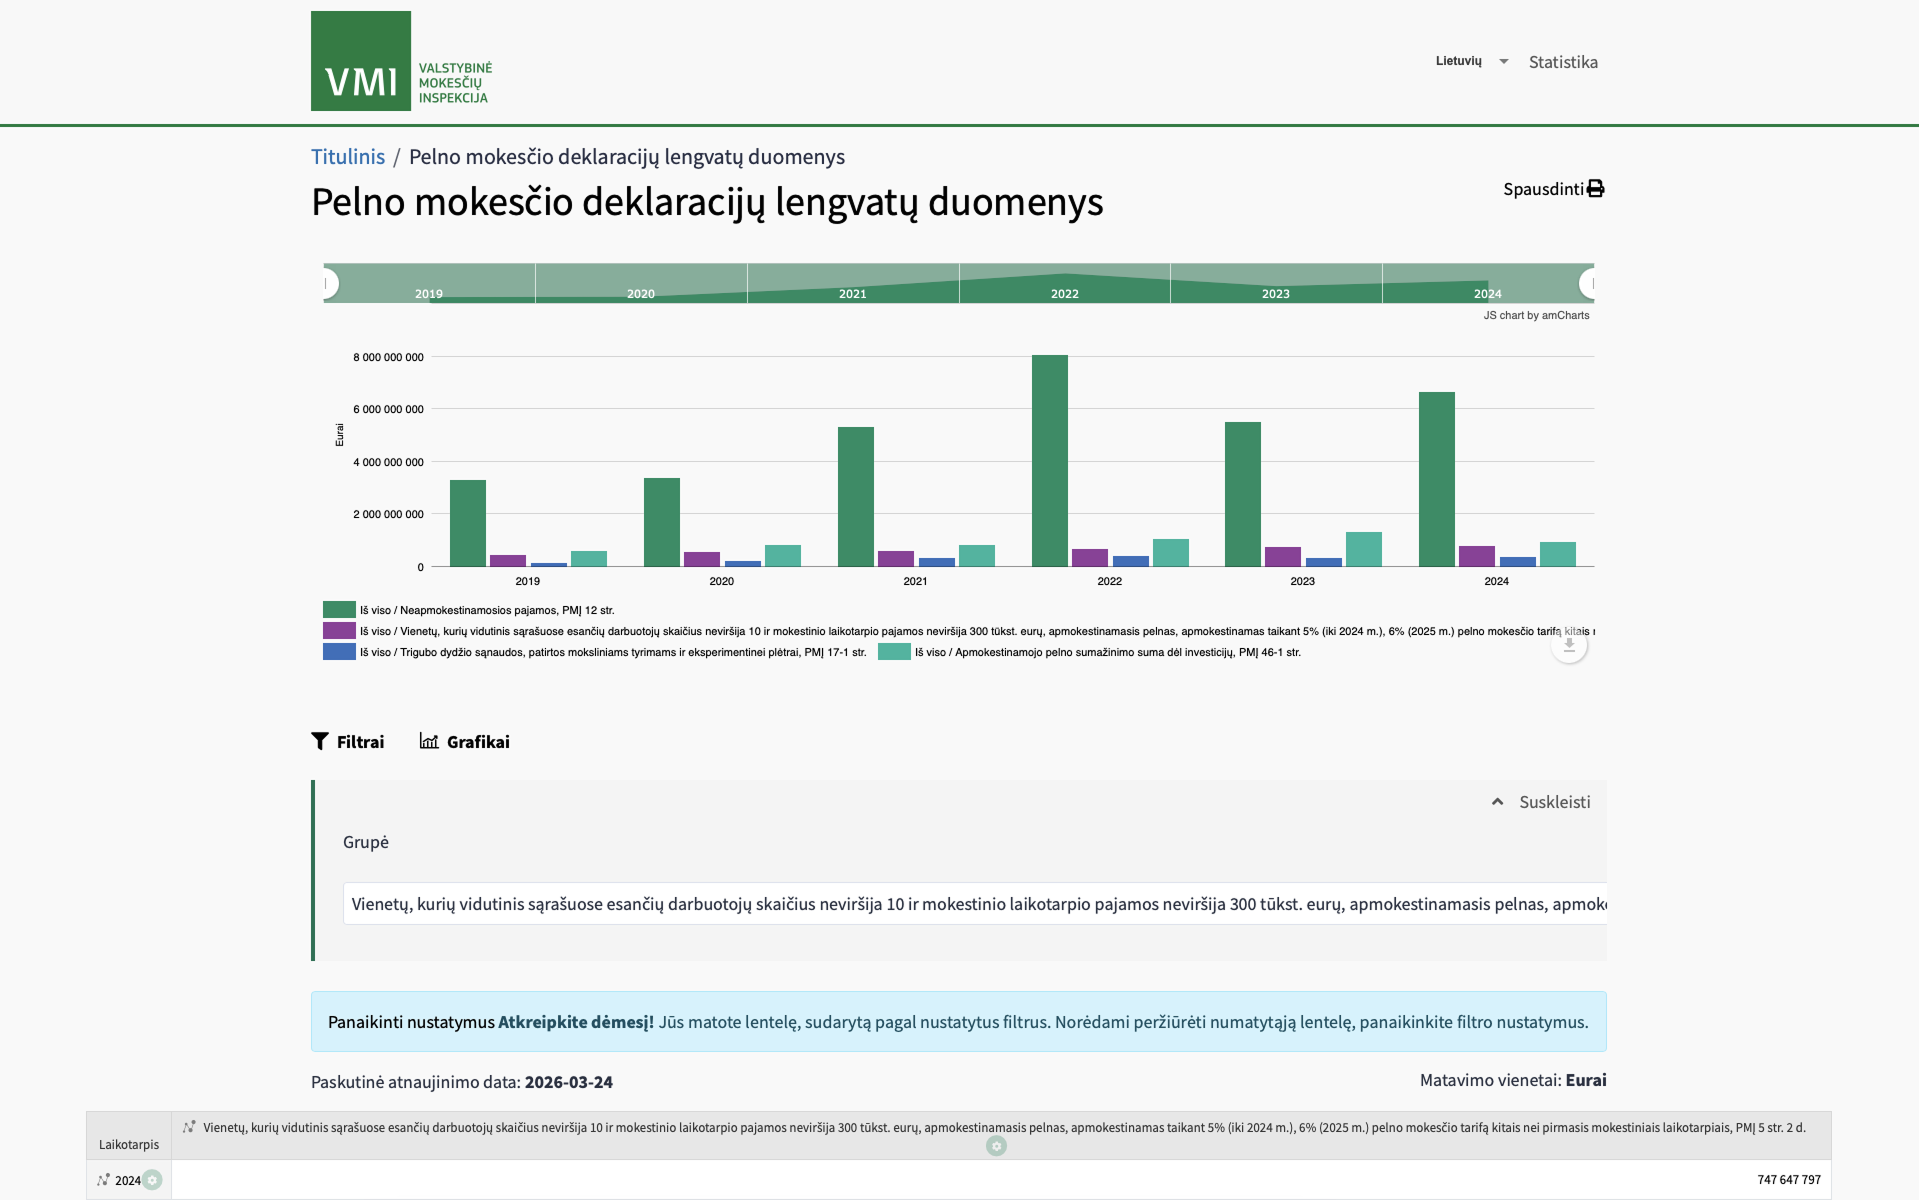The height and width of the screenshot is (1200, 1919).
Task: Click the 2021 segment in range scrollbar
Action: point(853,284)
